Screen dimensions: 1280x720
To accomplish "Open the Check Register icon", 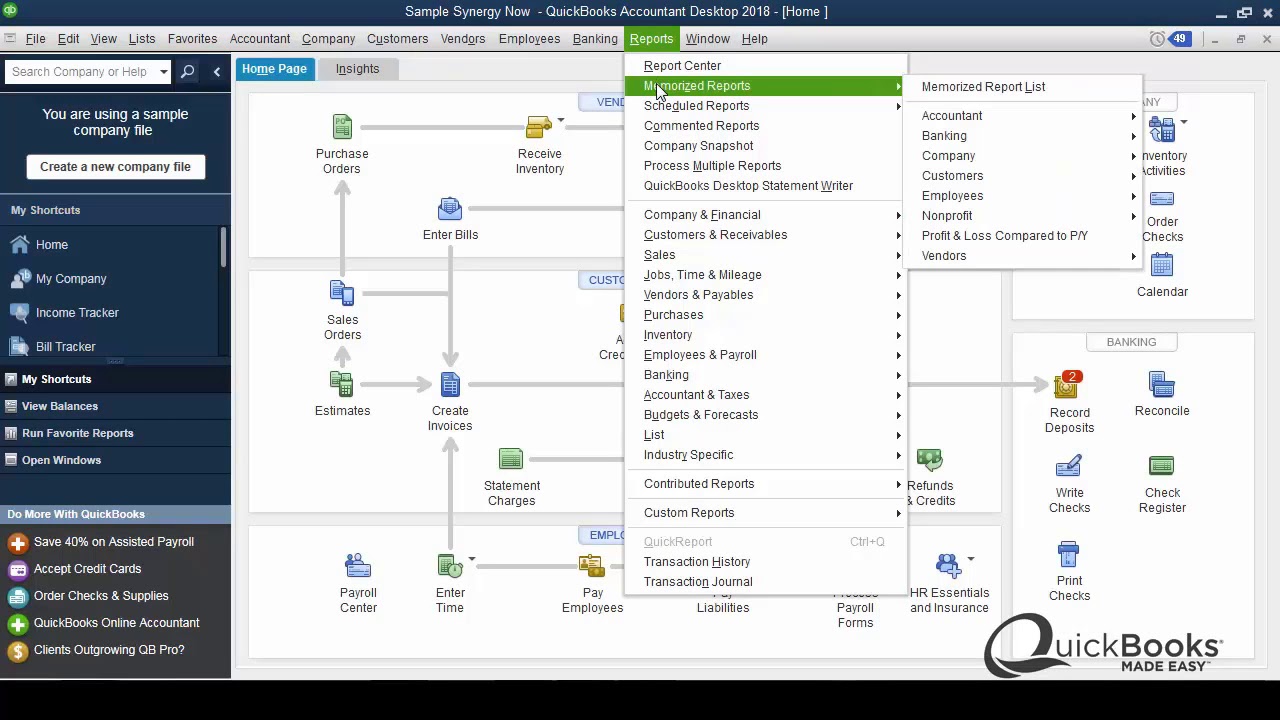I will (x=1162, y=466).
